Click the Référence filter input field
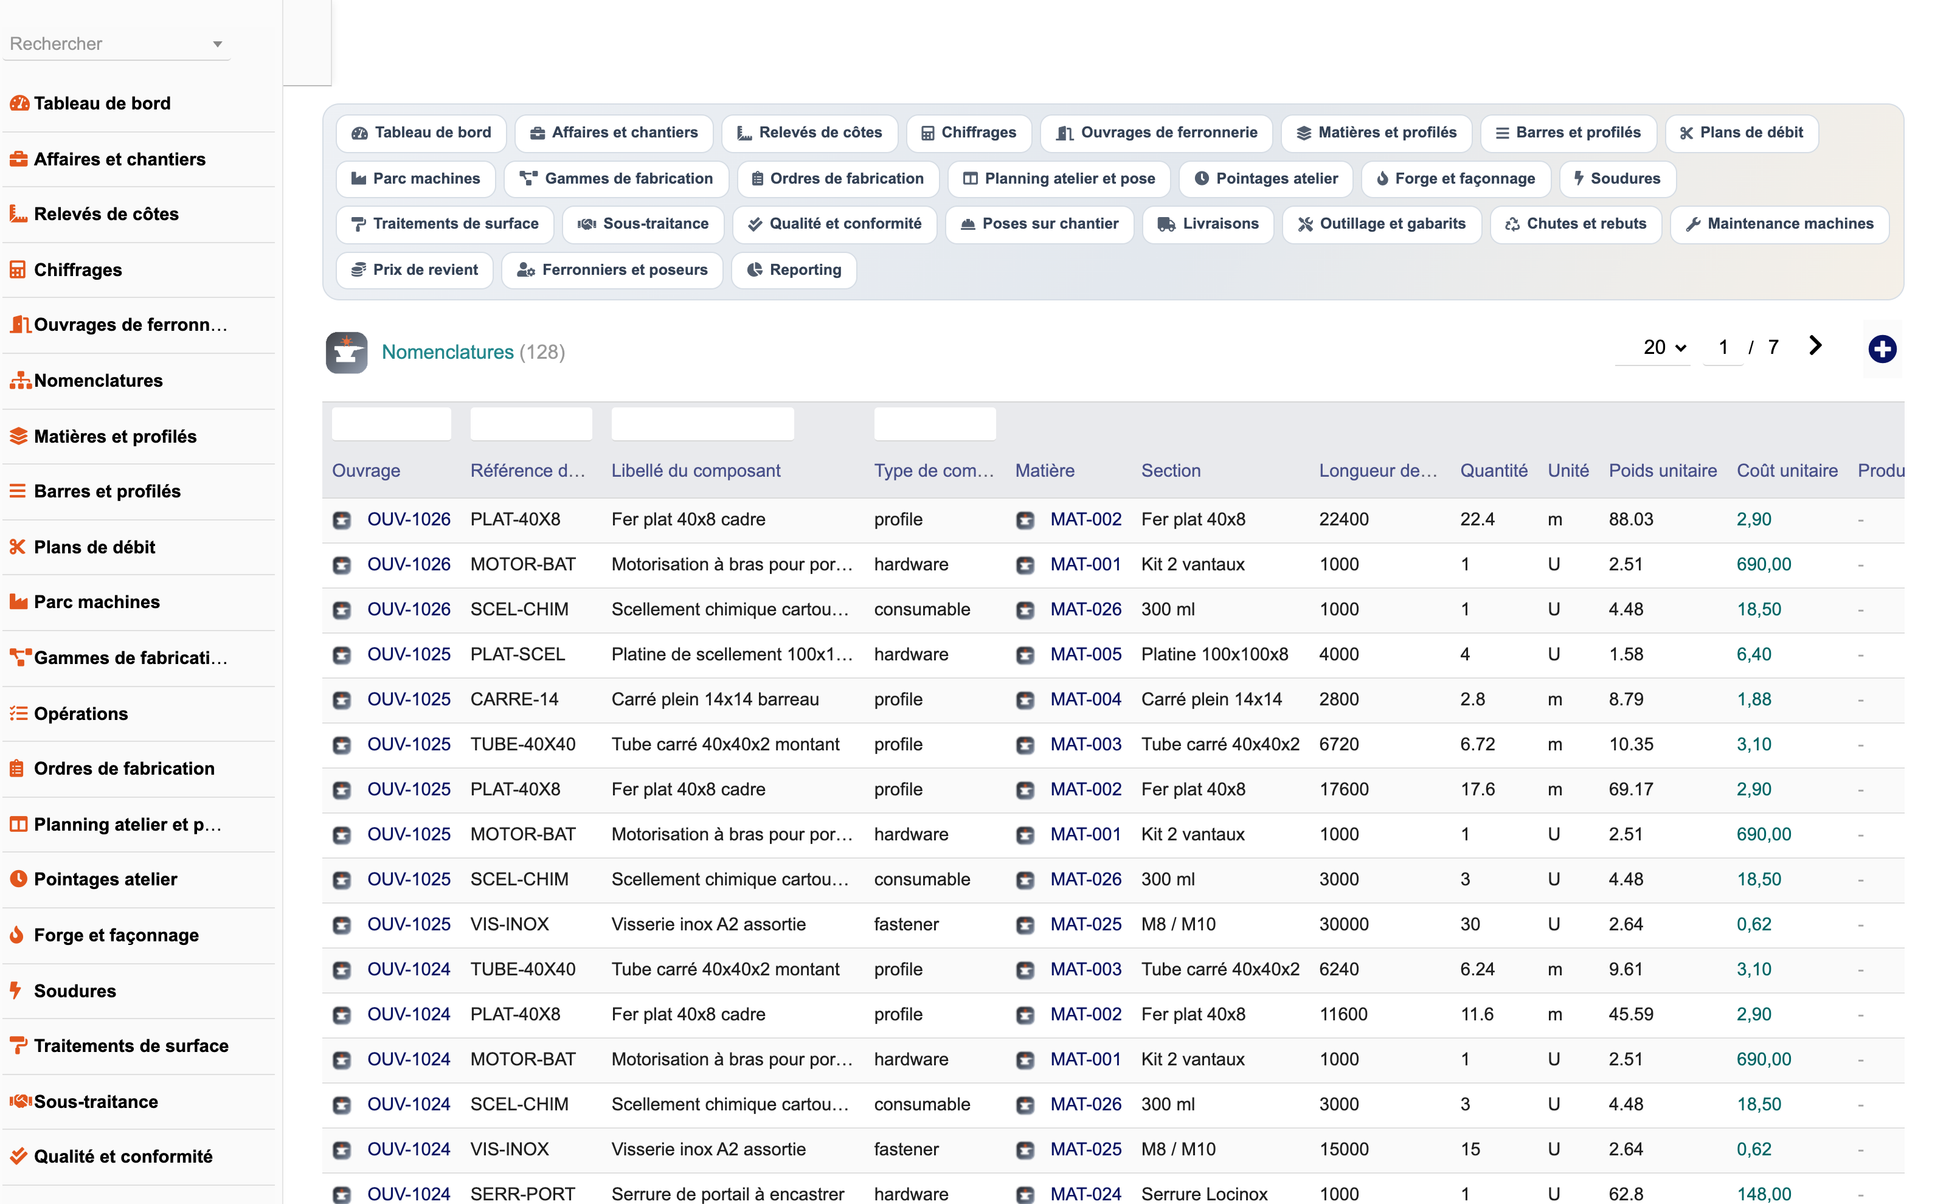1946x1204 pixels. 531,424
